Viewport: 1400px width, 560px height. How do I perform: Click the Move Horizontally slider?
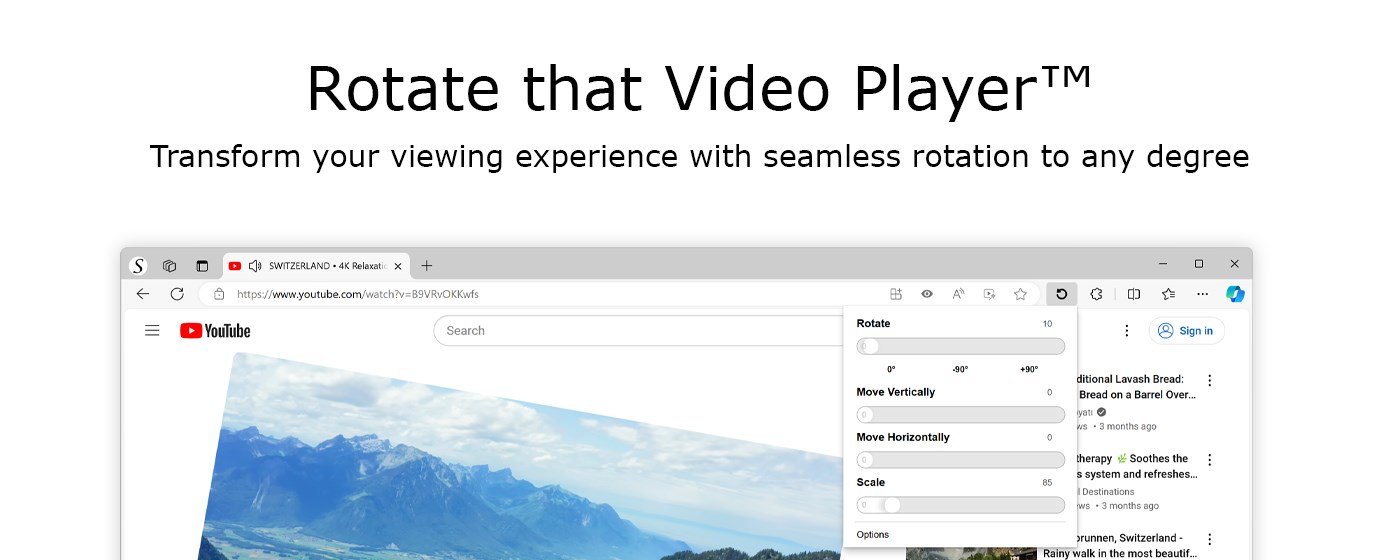[960, 459]
